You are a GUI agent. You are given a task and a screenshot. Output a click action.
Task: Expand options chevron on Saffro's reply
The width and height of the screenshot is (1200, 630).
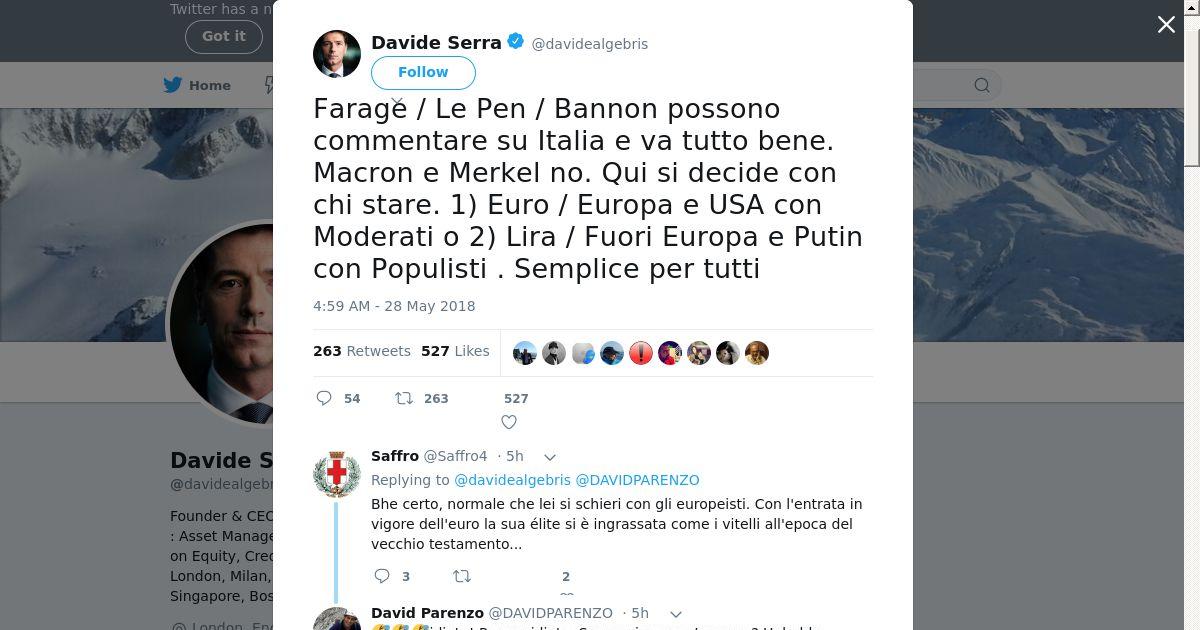(x=549, y=457)
